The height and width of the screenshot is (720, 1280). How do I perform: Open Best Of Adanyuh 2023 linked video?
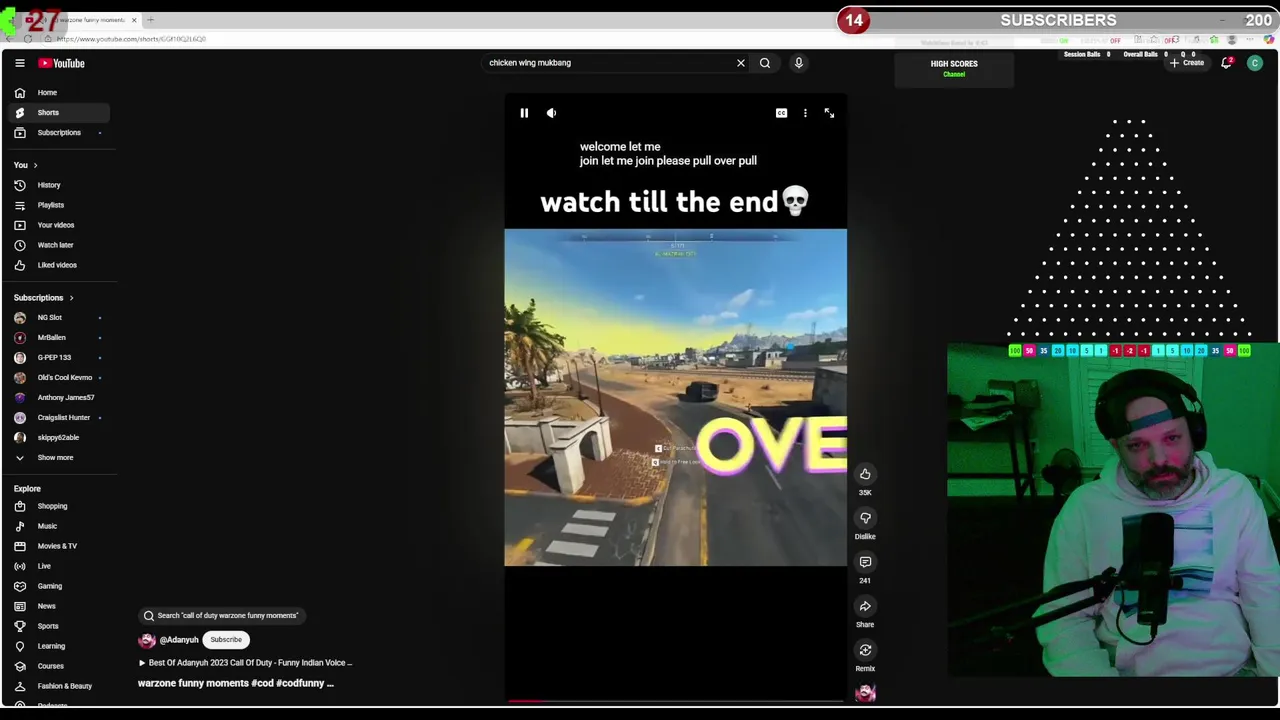(245, 663)
